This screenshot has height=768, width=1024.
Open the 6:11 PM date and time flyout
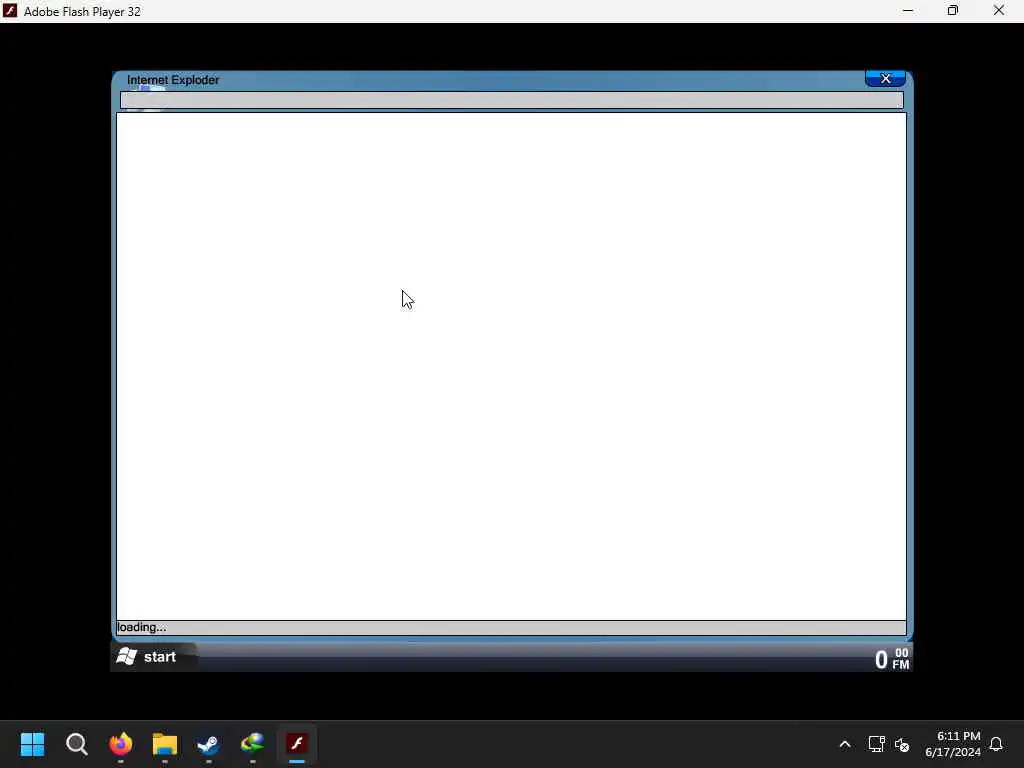point(953,744)
